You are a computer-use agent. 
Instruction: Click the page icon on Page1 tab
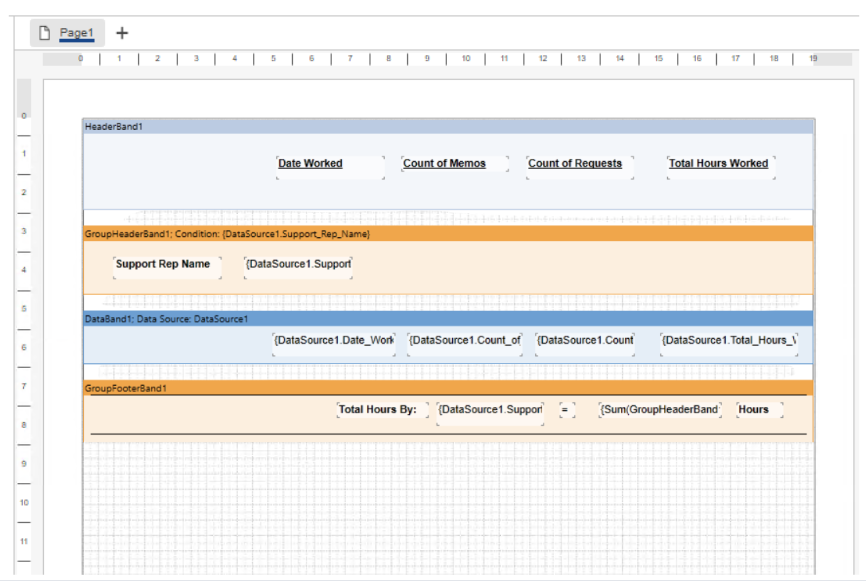pos(44,33)
